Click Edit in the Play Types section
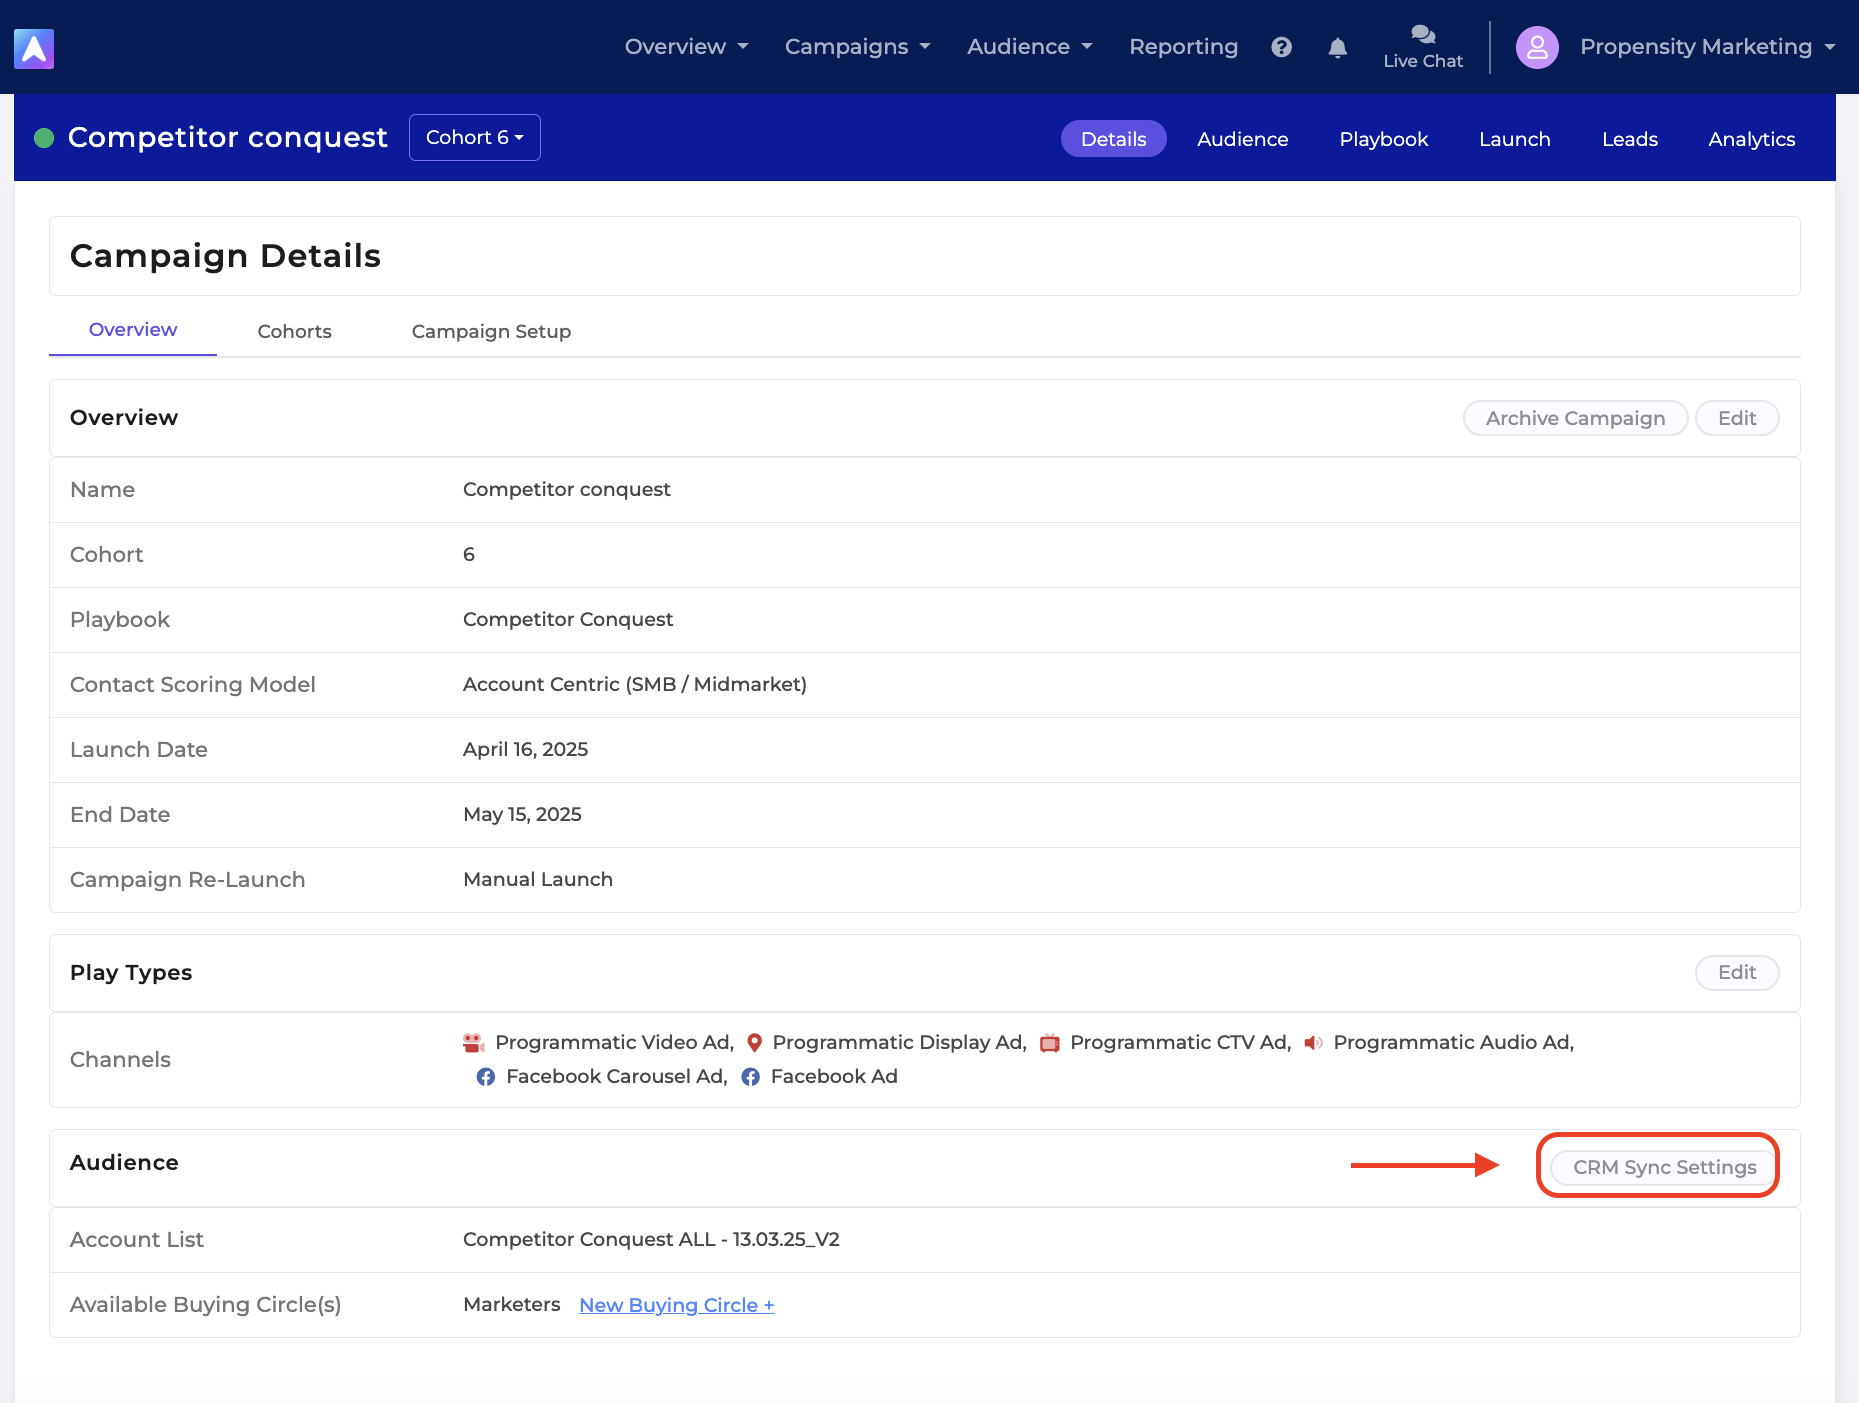 [1737, 972]
